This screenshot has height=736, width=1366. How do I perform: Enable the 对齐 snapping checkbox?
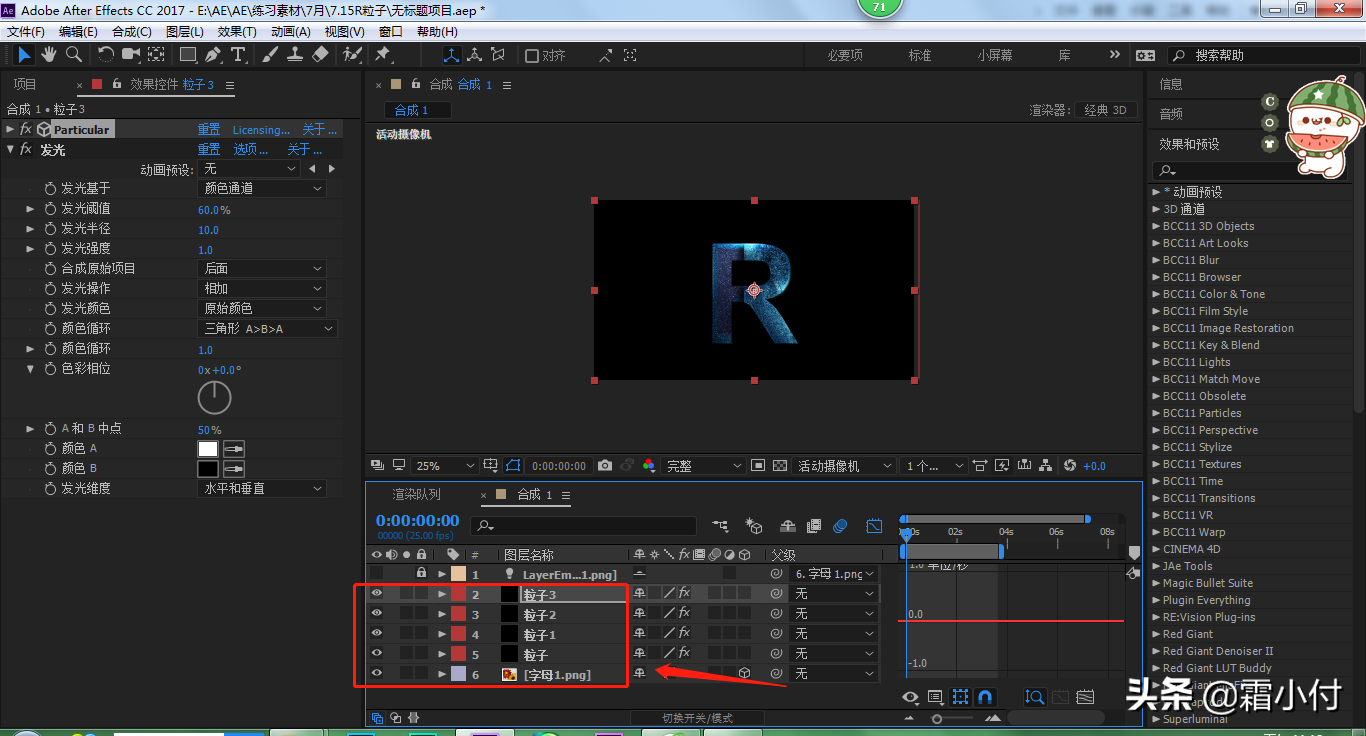click(532, 56)
